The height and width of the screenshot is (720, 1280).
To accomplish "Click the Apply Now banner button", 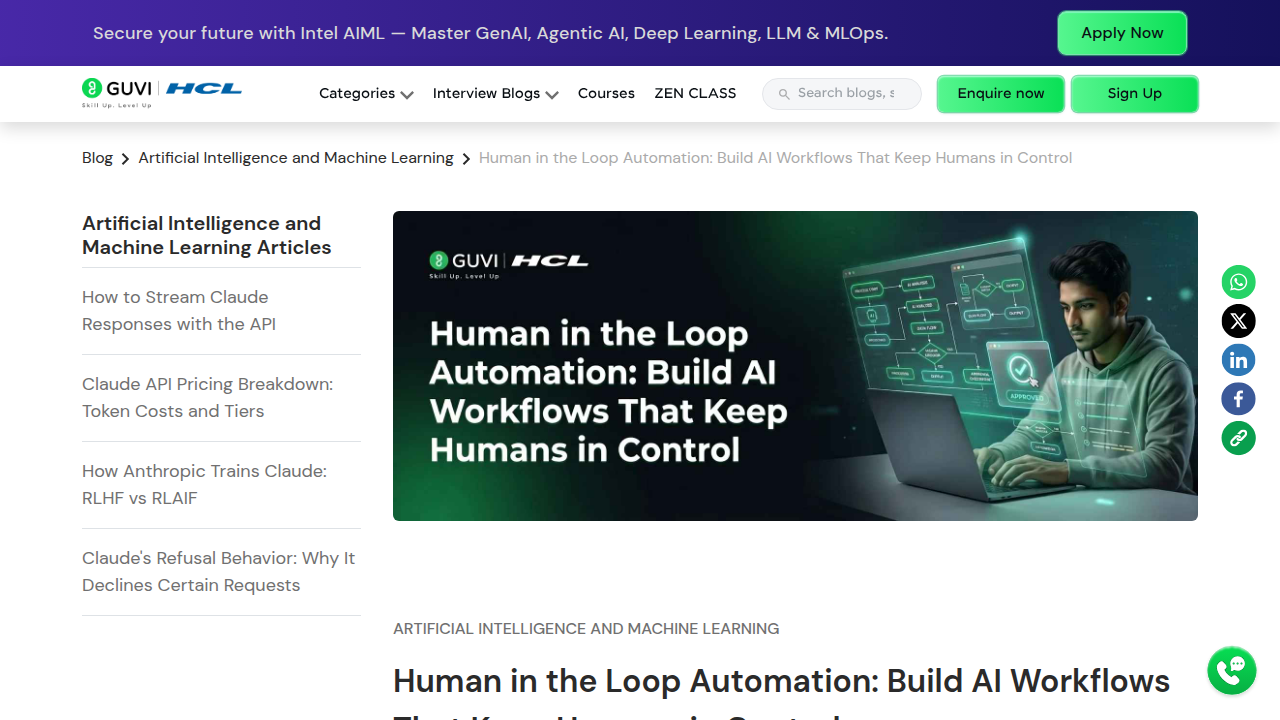I will (x=1122, y=33).
